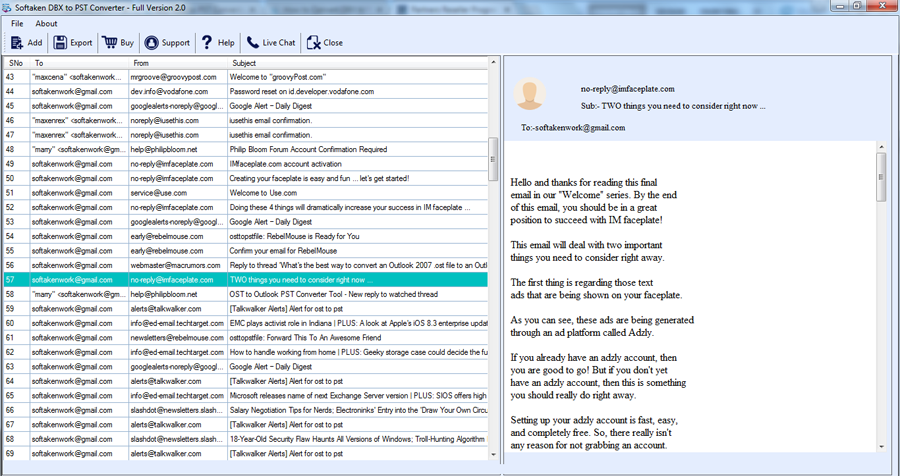The image size is (900, 476).
Task: Select 'How to handle working from home' email
Action: pyautogui.click(x=246, y=352)
